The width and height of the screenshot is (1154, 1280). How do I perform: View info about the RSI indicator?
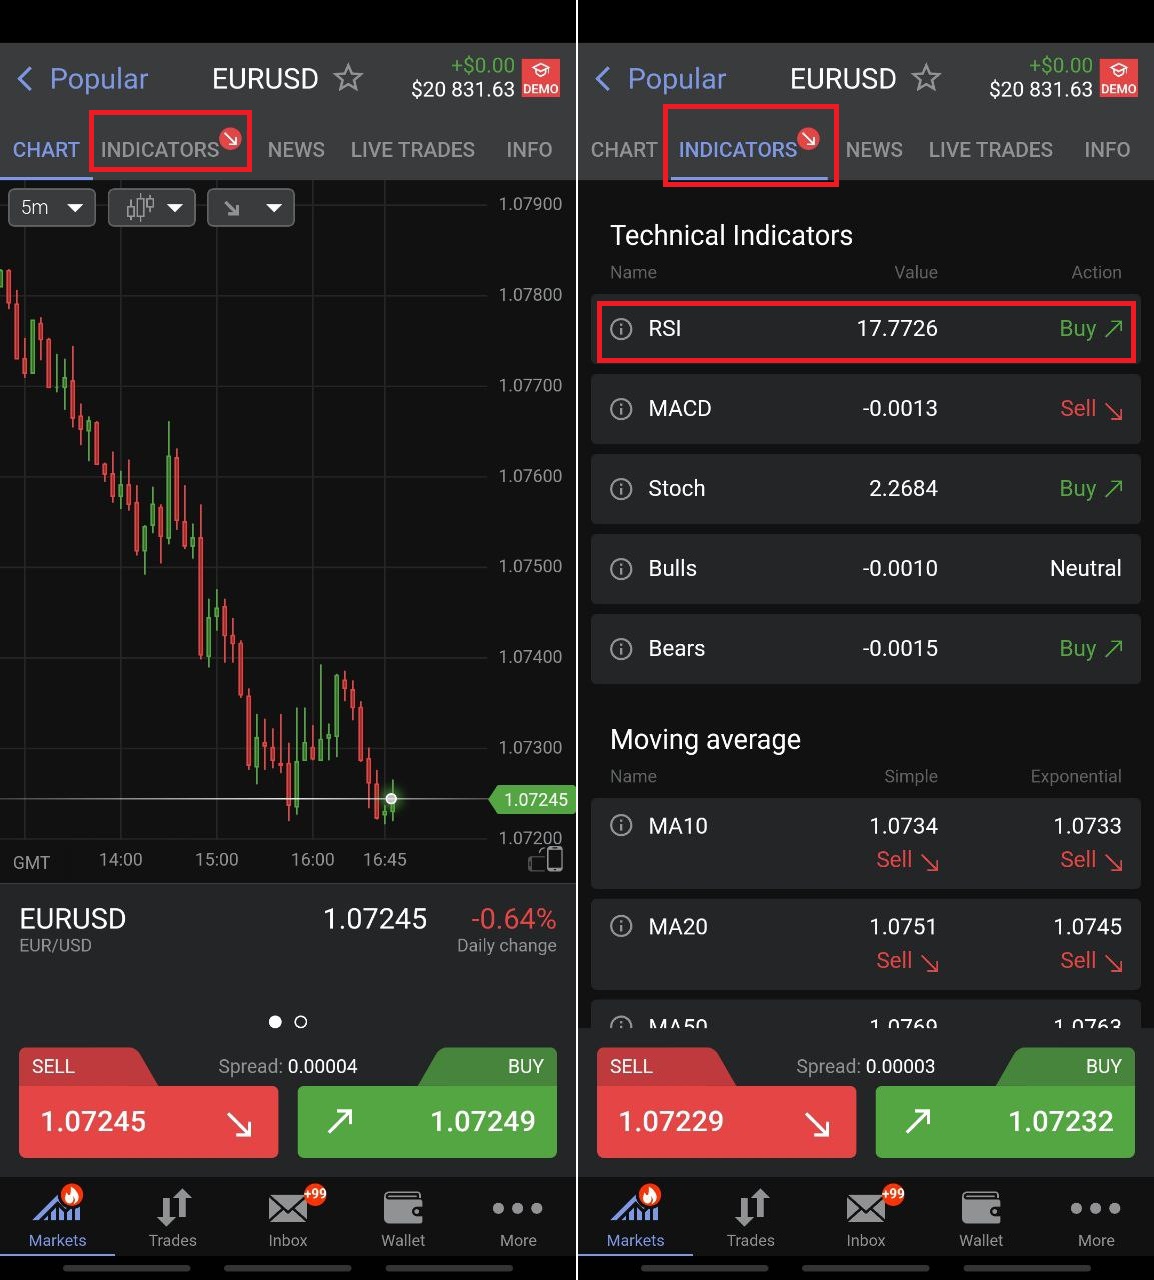click(x=621, y=329)
